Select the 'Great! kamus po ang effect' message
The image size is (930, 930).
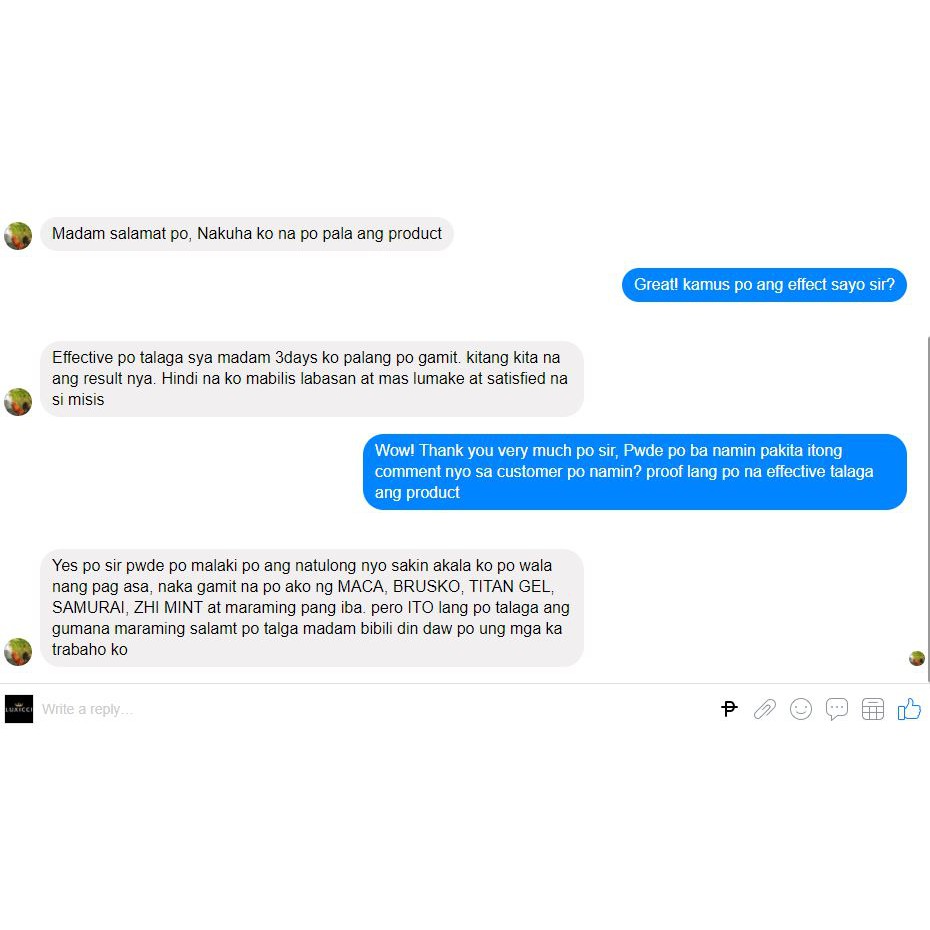pyautogui.click(x=764, y=285)
